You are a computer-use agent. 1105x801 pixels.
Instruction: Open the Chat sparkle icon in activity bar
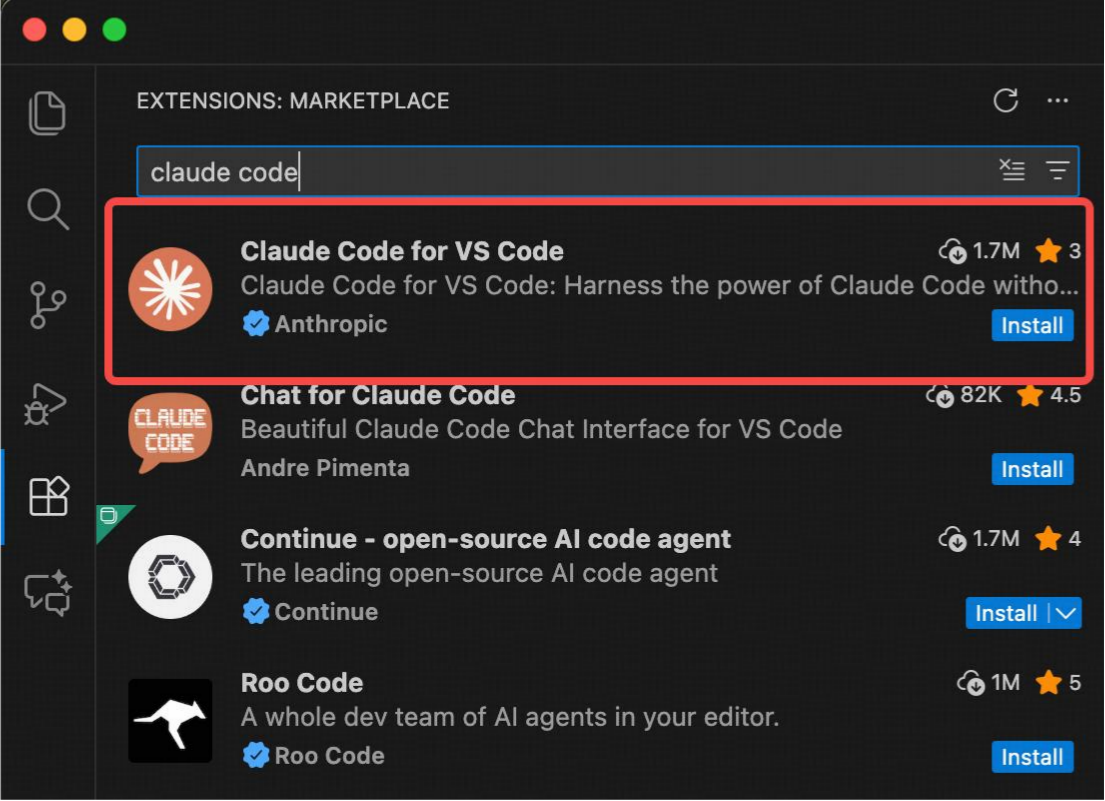click(48, 592)
